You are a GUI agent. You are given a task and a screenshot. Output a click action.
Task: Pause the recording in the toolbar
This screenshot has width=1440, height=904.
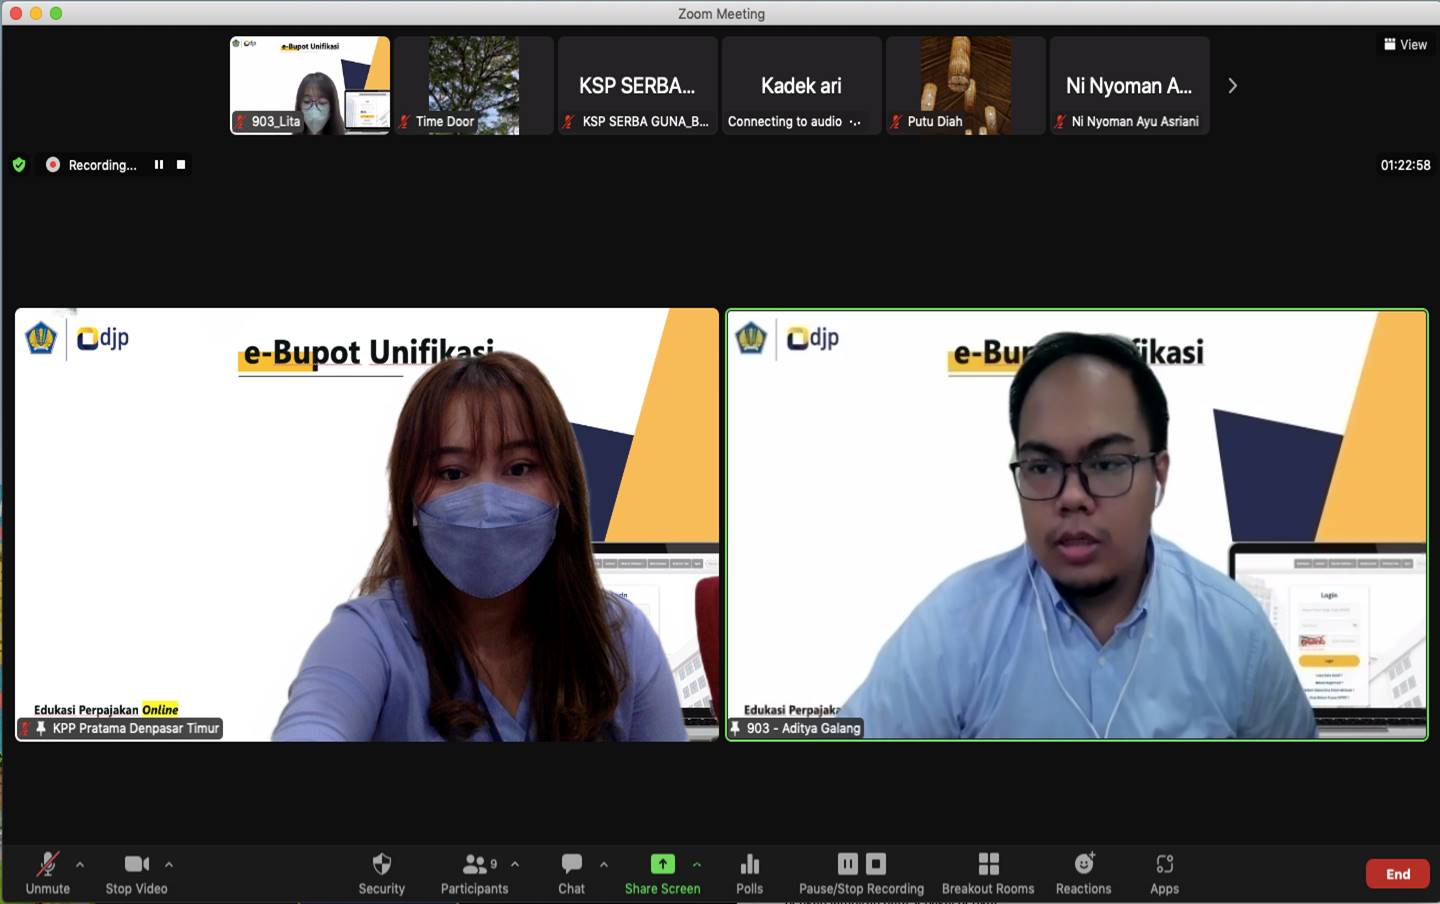coord(847,864)
